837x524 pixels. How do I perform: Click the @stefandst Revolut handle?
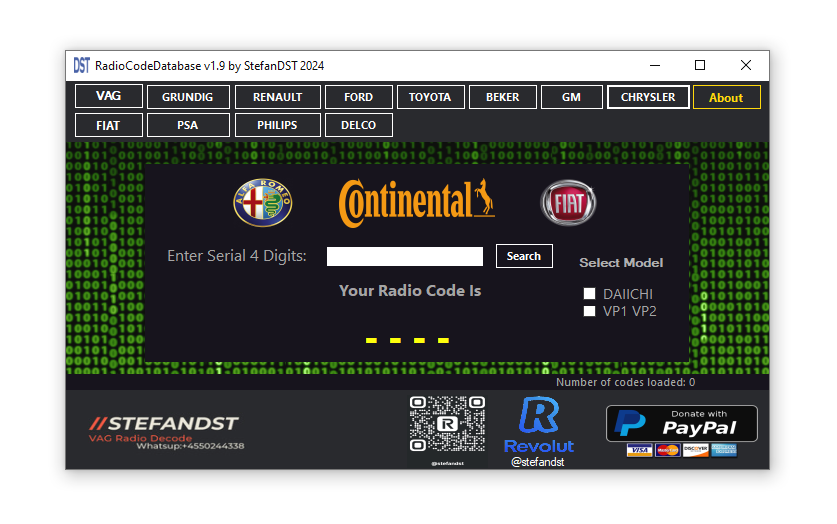[538, 462]
